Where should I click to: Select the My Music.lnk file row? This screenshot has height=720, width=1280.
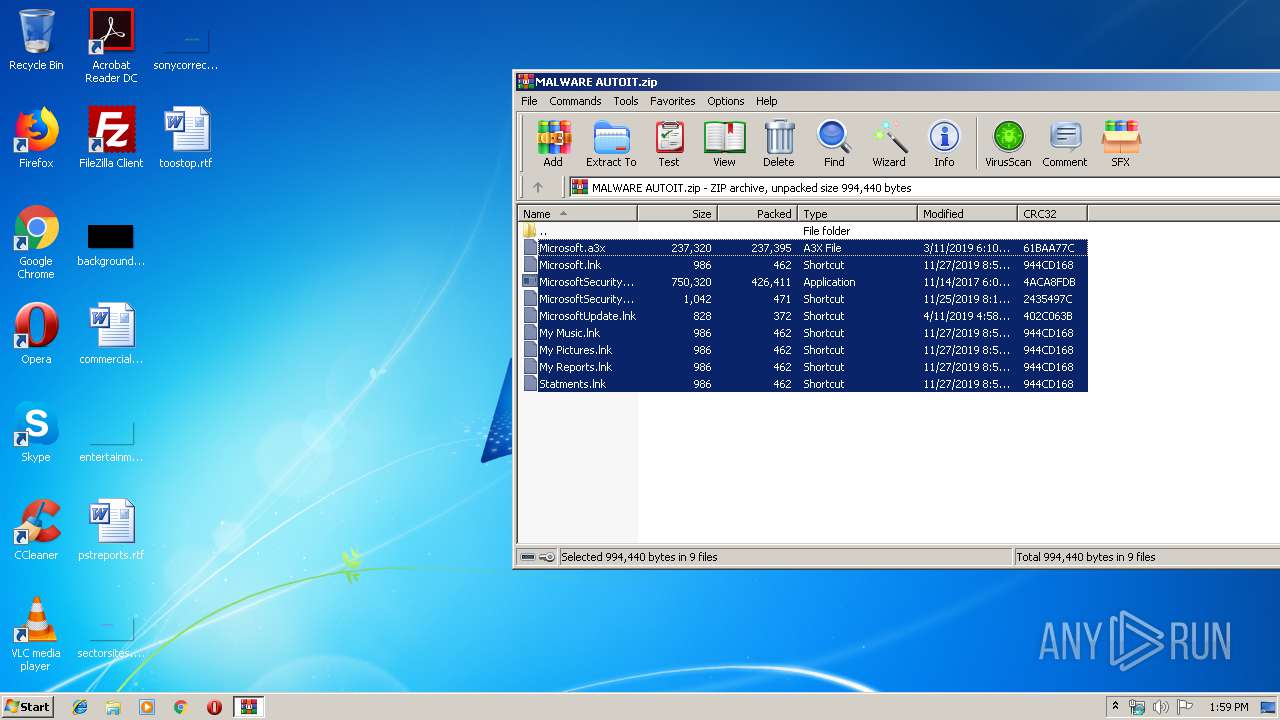803,333
